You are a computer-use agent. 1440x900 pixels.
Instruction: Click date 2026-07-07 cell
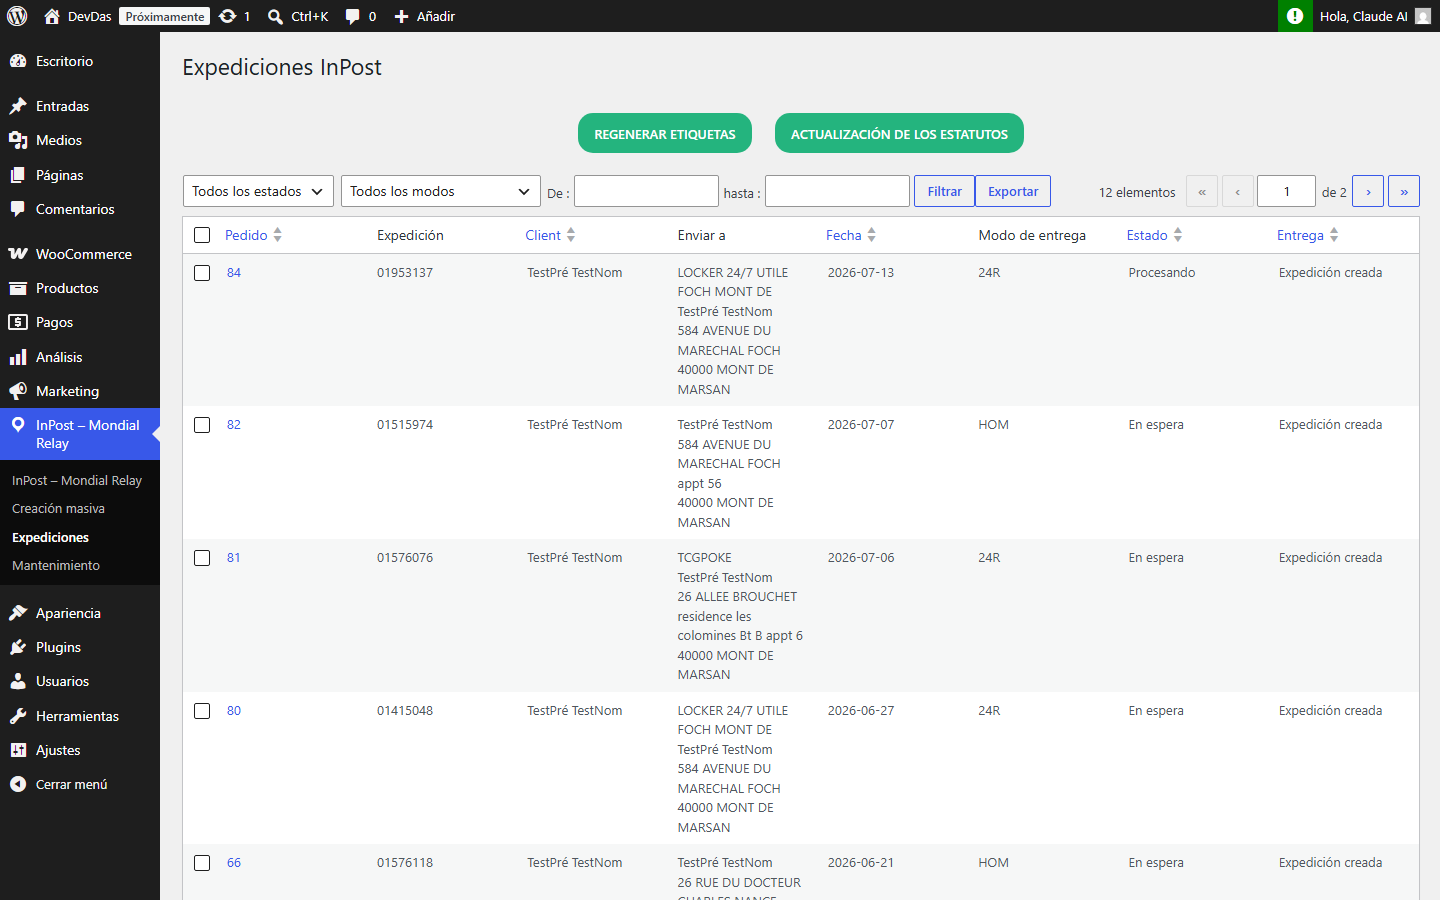click(861, 424)
